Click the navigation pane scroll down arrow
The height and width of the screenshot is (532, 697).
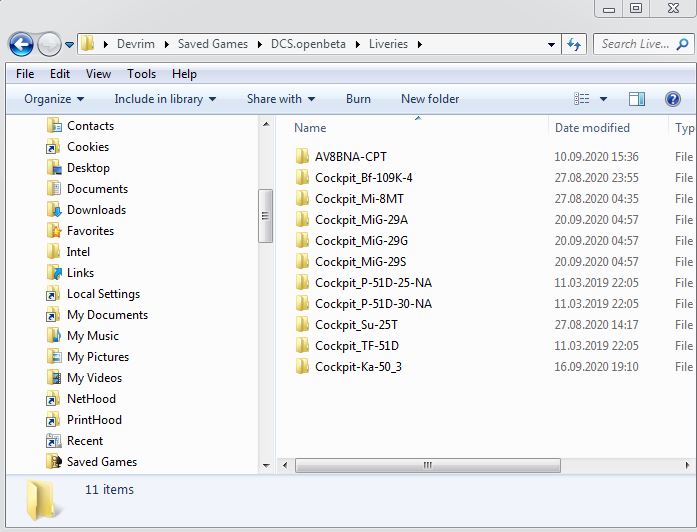click(266, 466)
